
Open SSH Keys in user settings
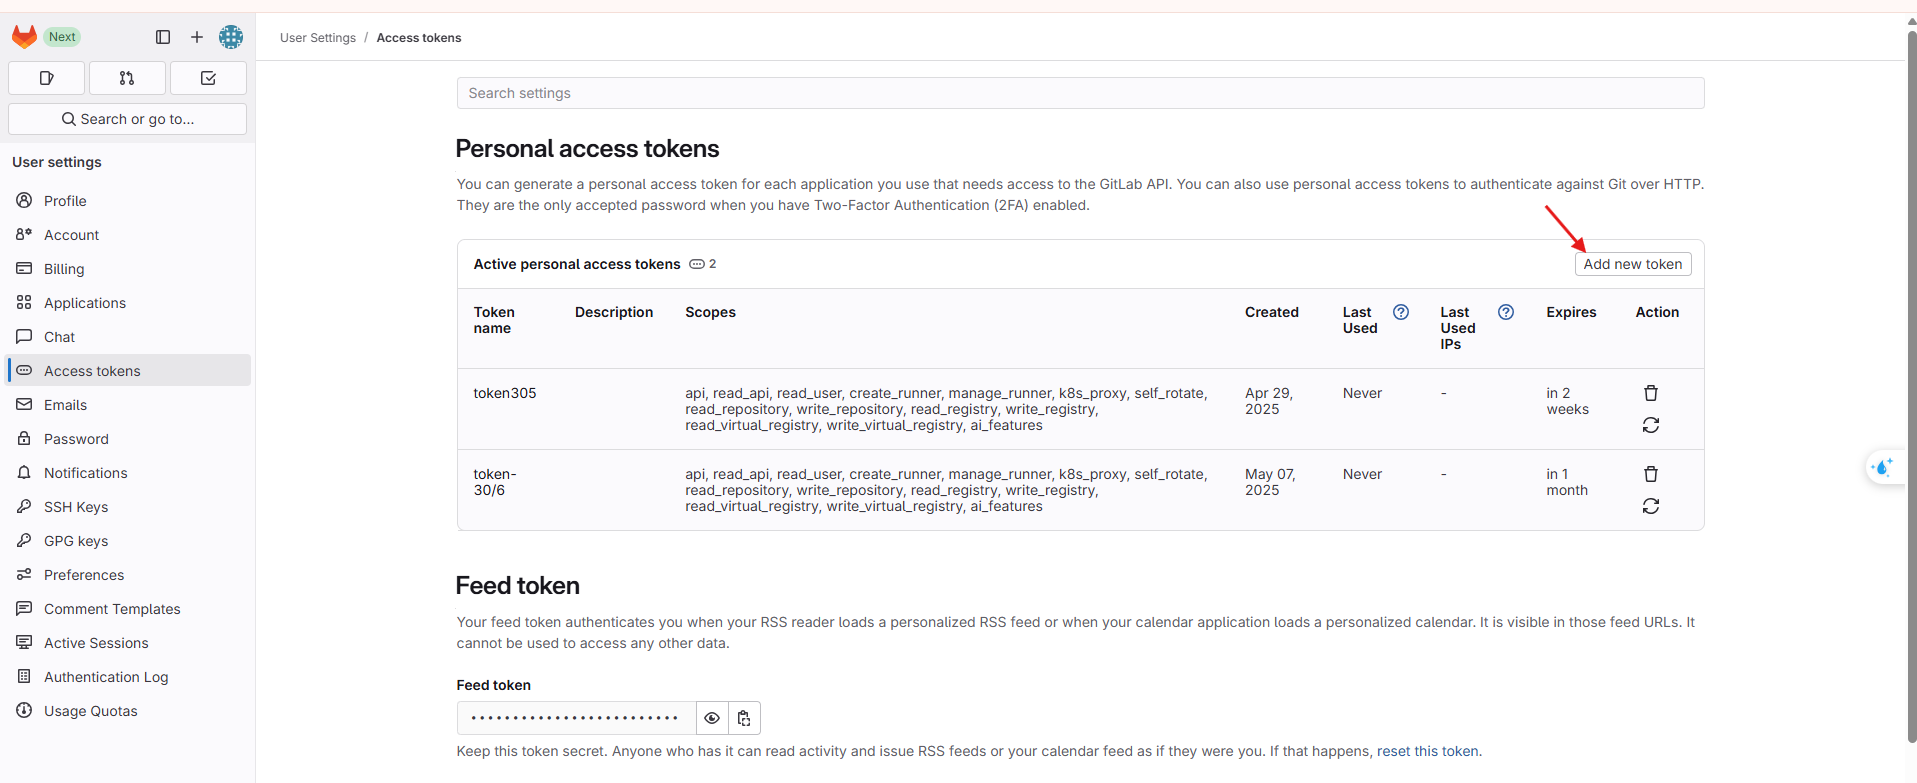click(x=76, y=507)
